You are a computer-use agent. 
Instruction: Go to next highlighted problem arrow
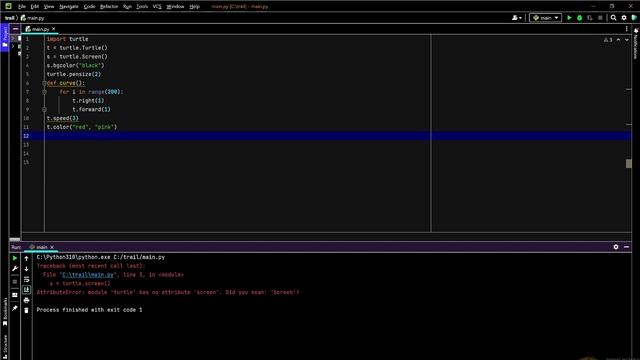point(627,40)
